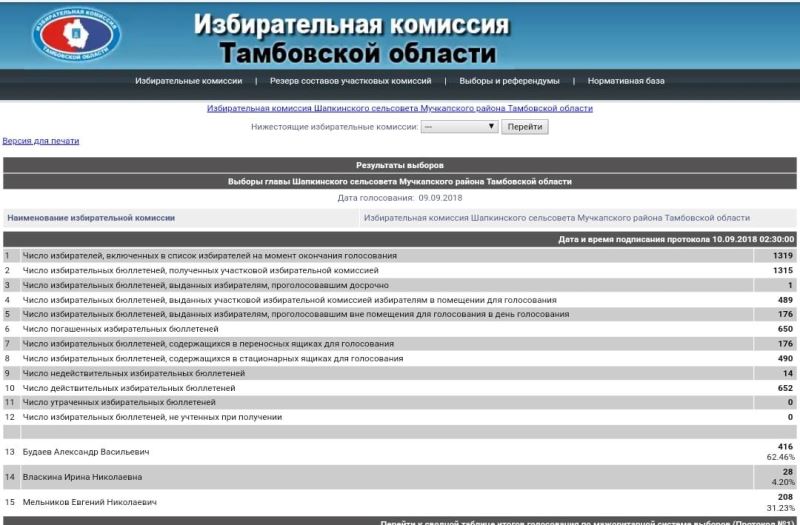Image resolution: width=800 pixels, height=525 pixels.
Task: Open the Нормативная база menu item
Action: pyautogui.click(x=626, y=81)
